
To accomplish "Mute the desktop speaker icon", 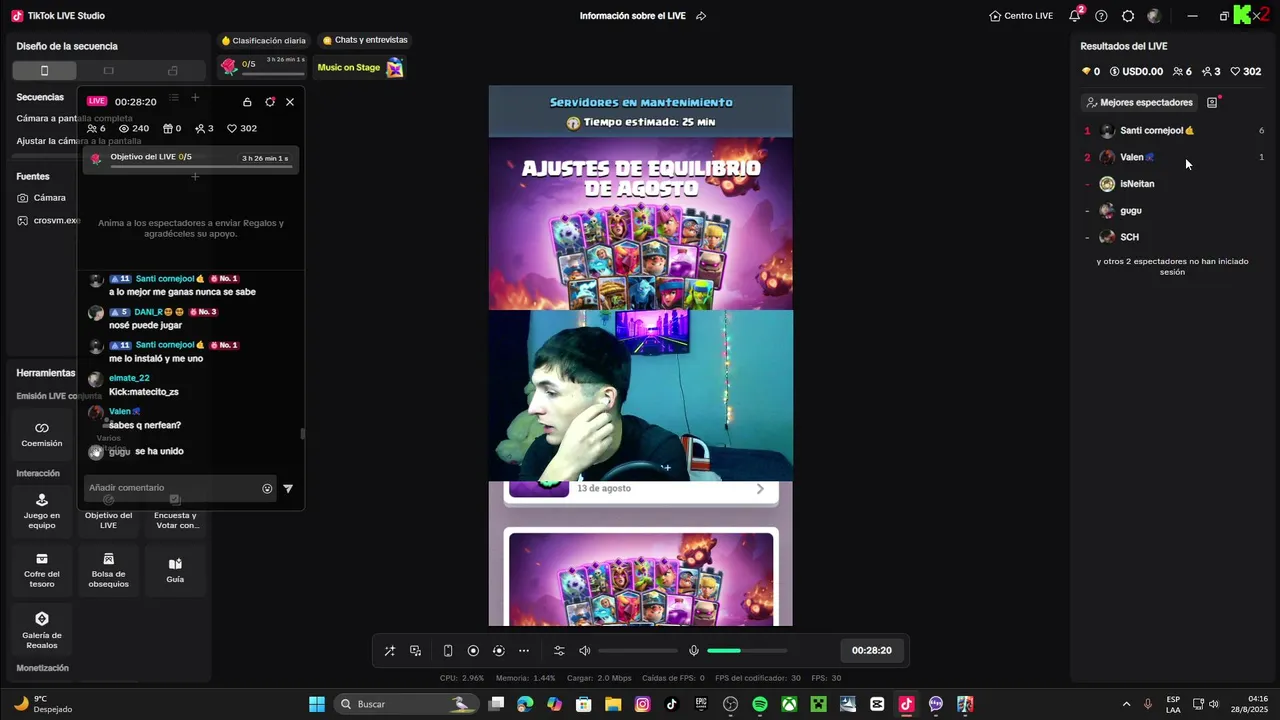I will pos(585,651).
